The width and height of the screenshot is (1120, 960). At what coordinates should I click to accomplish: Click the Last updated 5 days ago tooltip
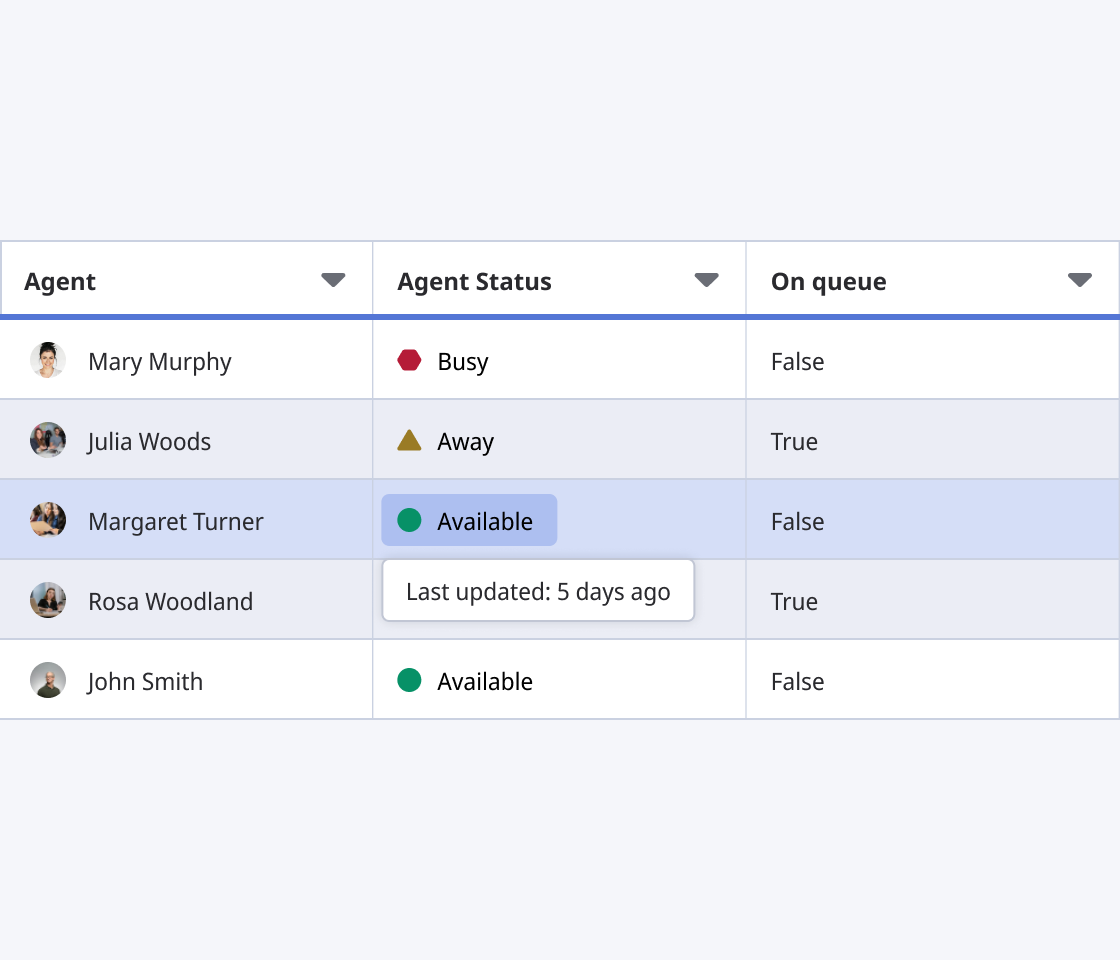click(x=538, y=591)
